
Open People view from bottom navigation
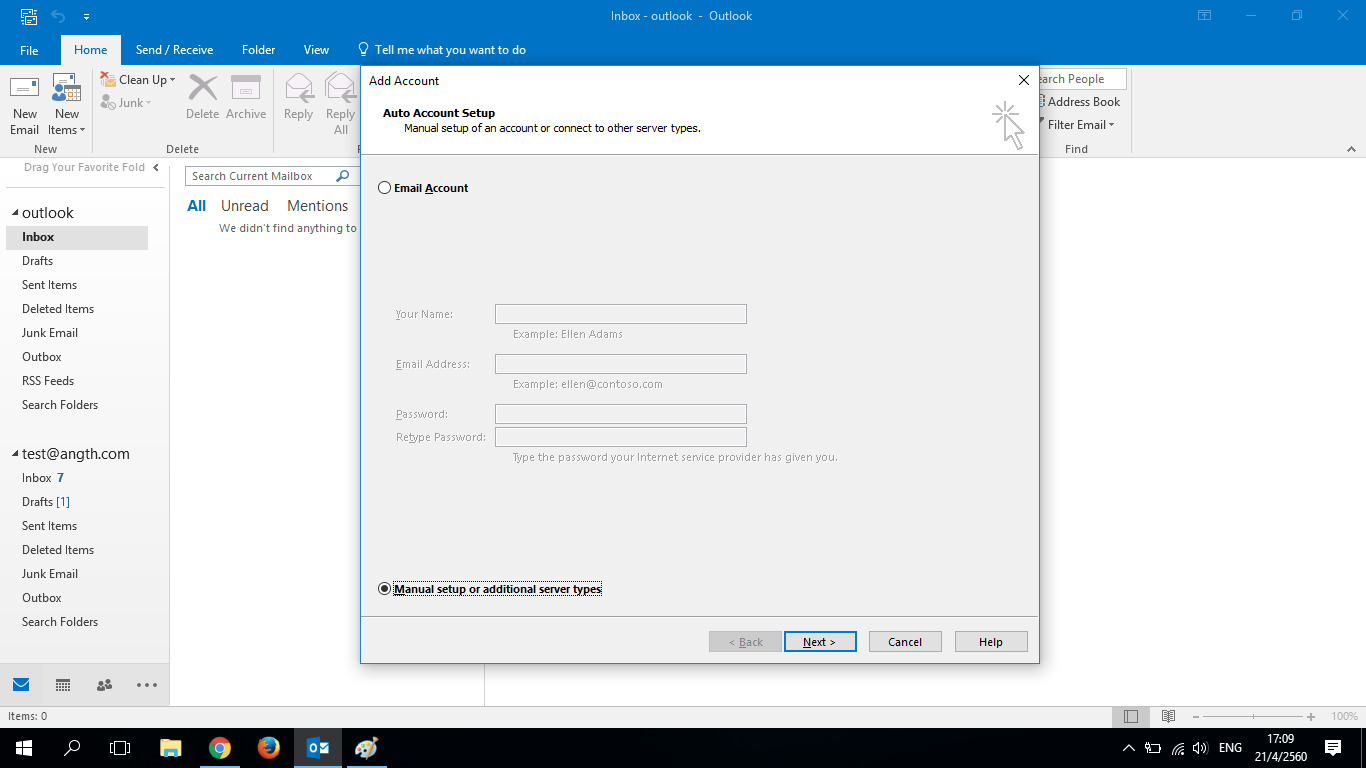click(104, 685)
